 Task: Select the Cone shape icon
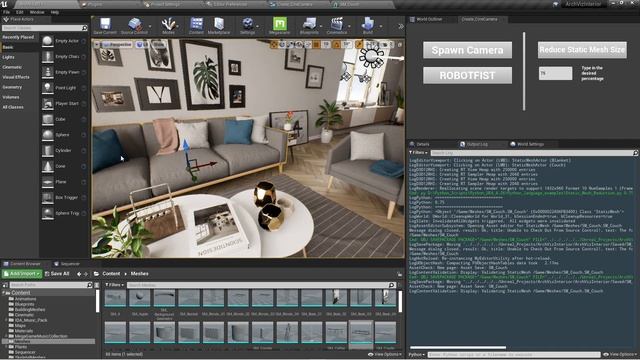(48, 166)
